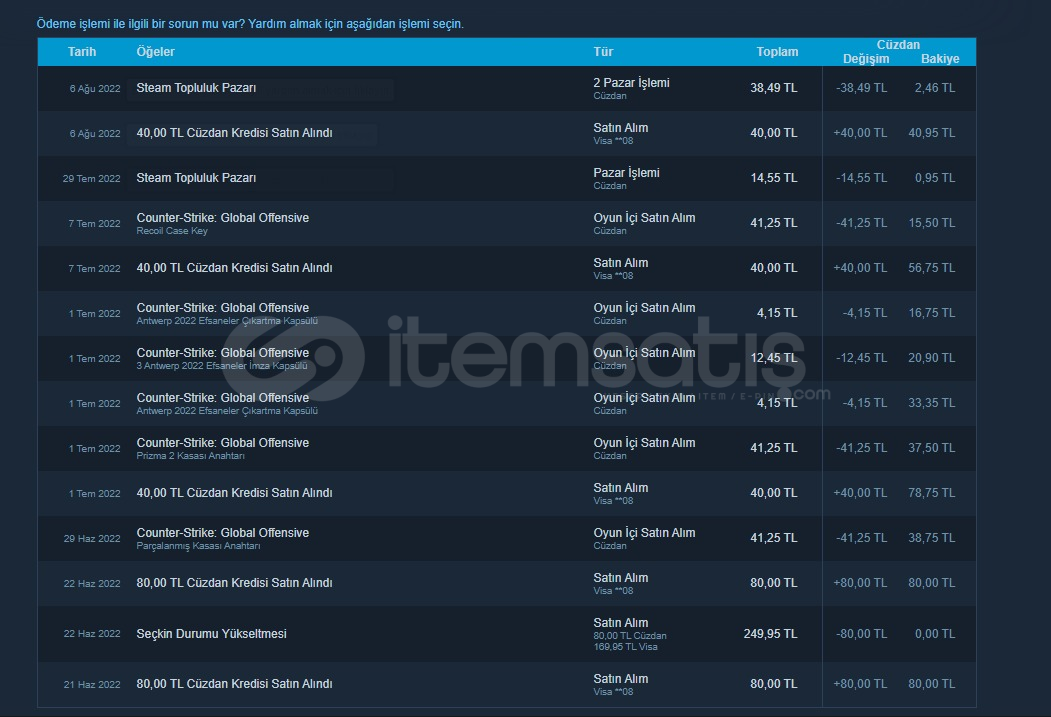The image size is (1051, 717).
Task: Click the 169,95 TL Visa payment detail
Action: click(x=625, y=647)
